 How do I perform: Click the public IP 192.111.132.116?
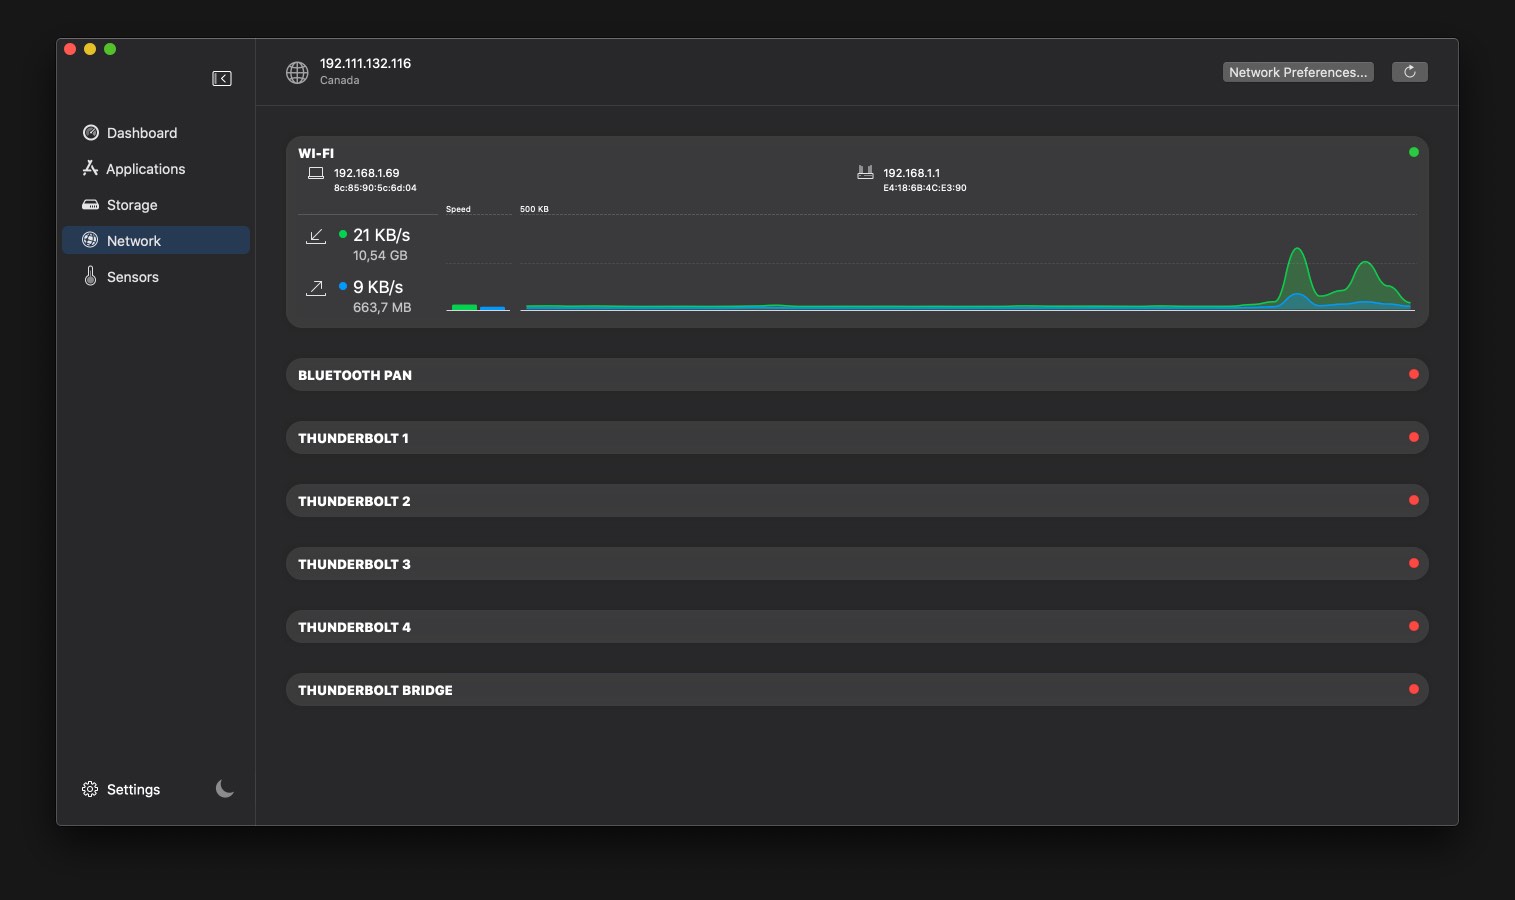[365, 63]
